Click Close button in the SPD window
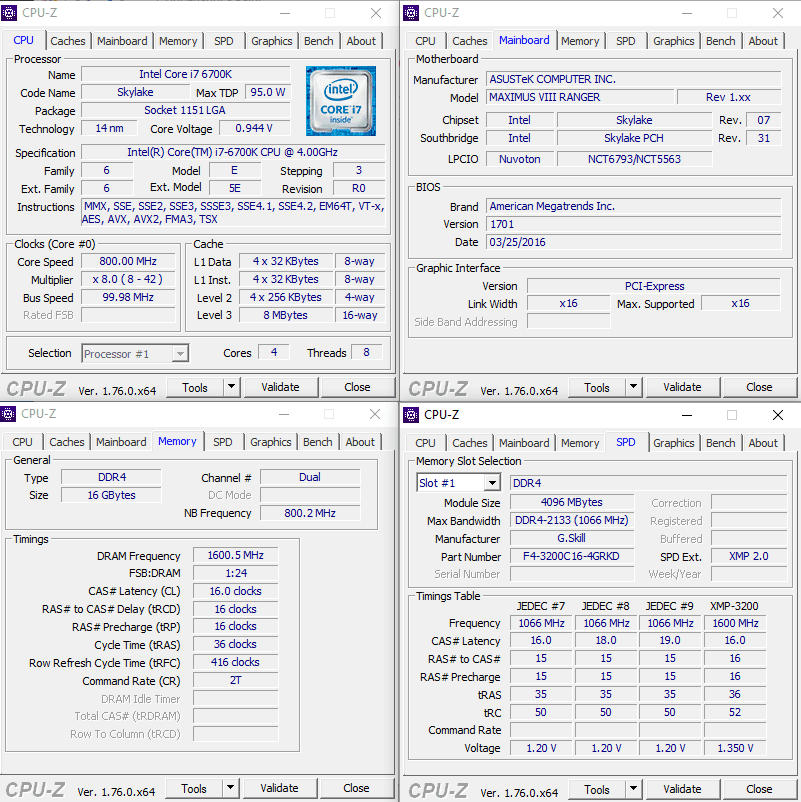 coord(759,789)
